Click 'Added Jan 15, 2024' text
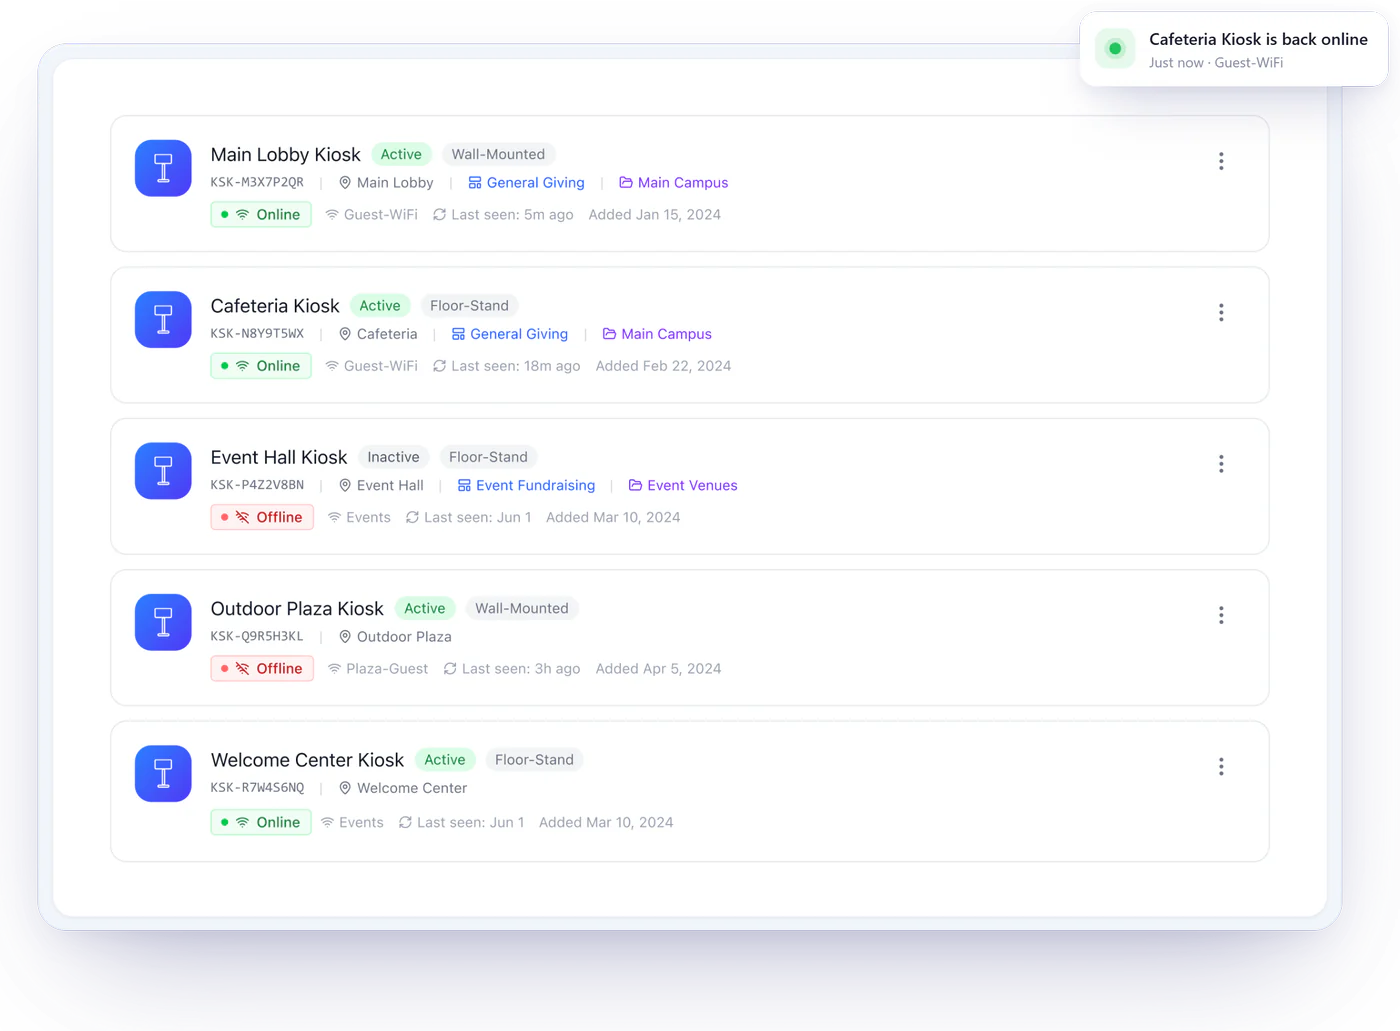This screenshot has height=1031, width=1400. coord(655,215)
